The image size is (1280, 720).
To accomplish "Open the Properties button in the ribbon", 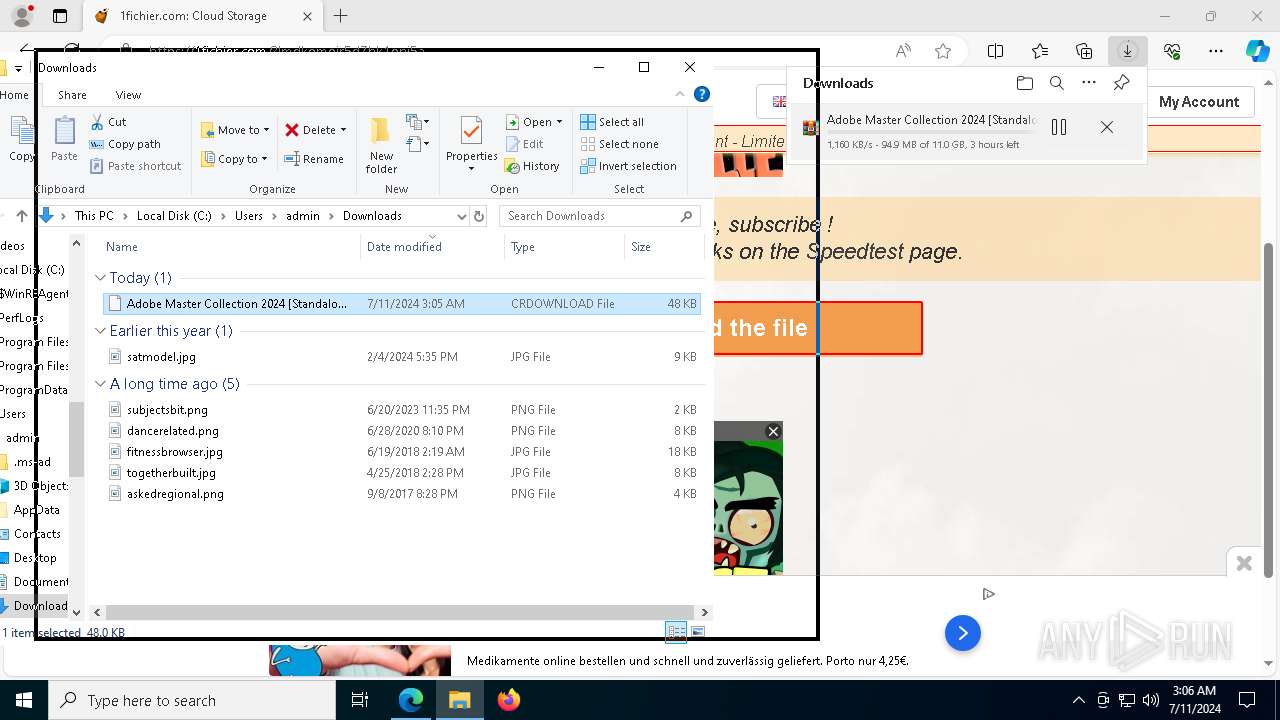I will point(471,144).
